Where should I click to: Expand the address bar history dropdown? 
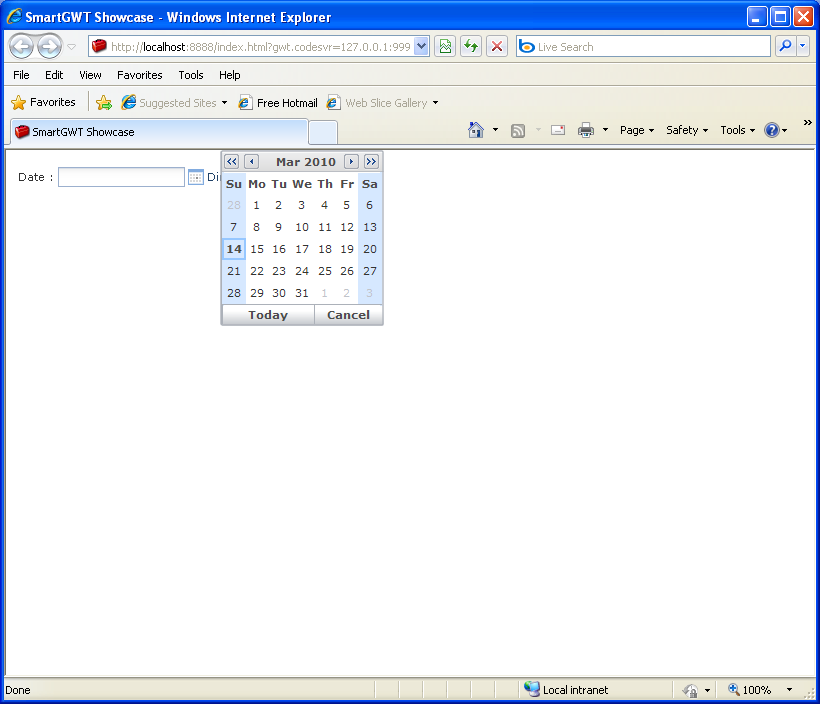(x=422, y=47)
